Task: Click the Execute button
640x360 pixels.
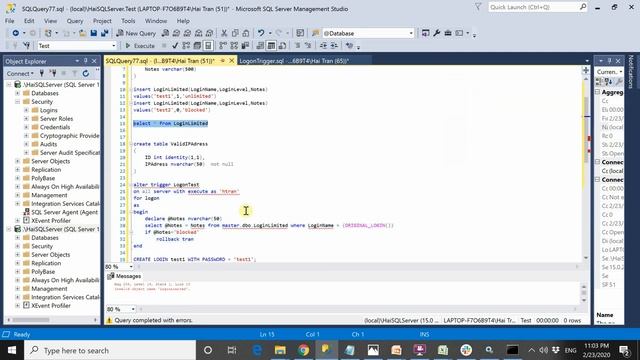Action: point(140,46)
